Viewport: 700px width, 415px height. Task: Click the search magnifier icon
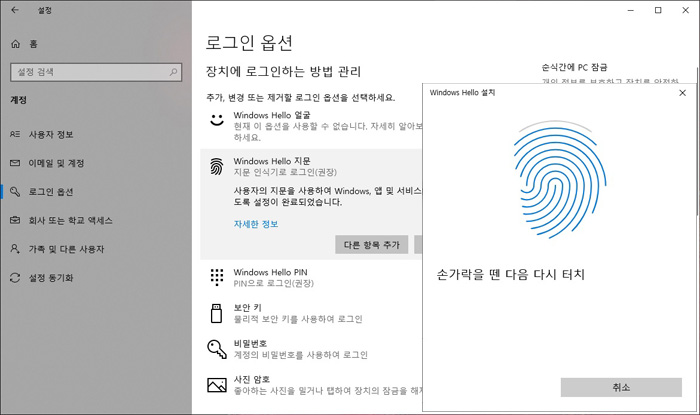[171, 73]
